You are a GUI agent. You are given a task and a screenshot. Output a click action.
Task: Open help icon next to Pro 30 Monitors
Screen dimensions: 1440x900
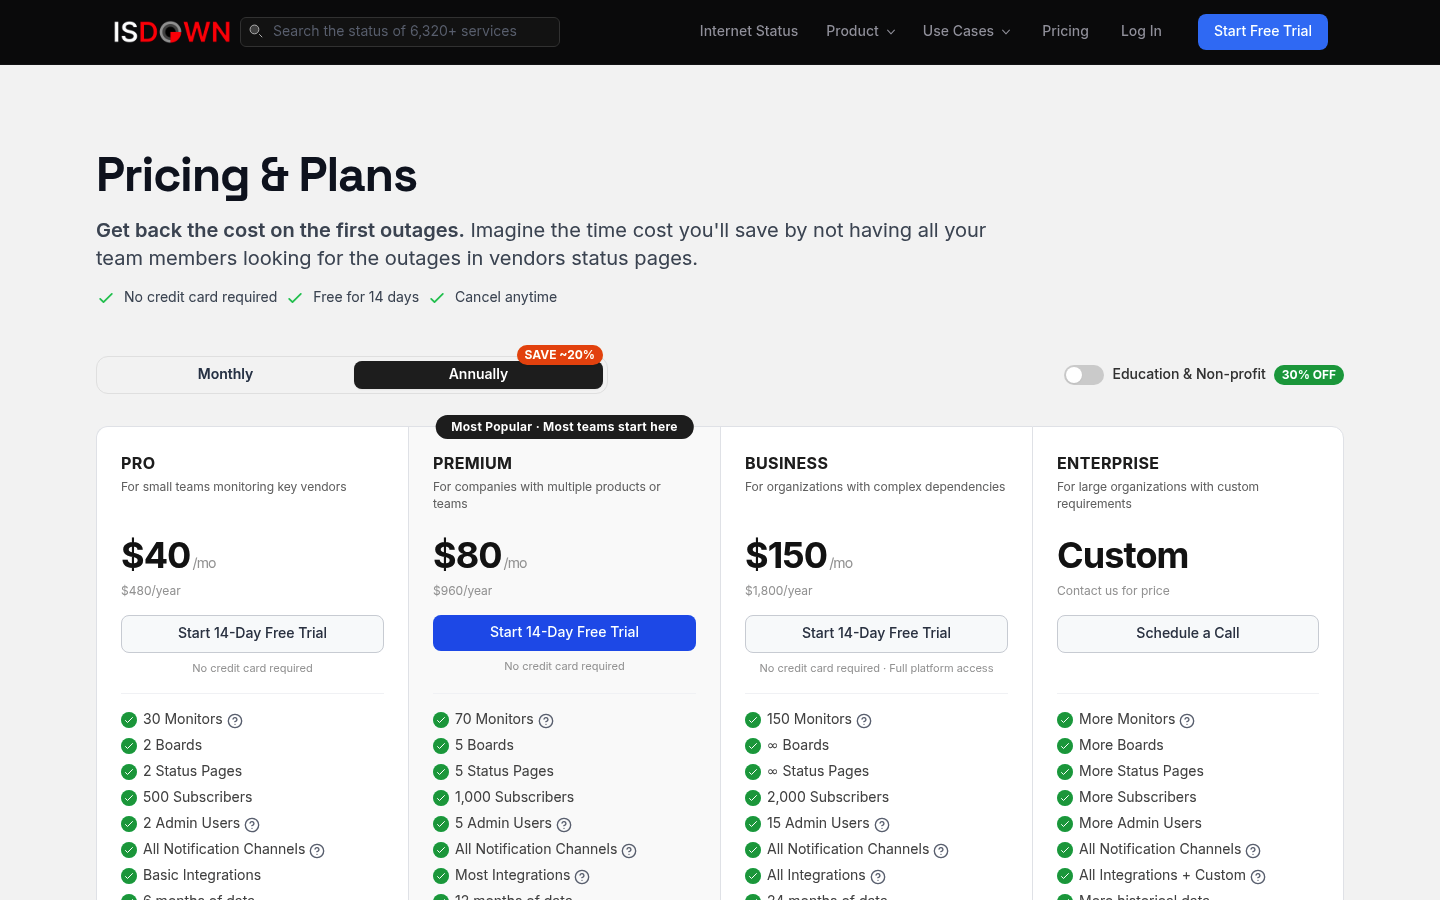point(235,721)
